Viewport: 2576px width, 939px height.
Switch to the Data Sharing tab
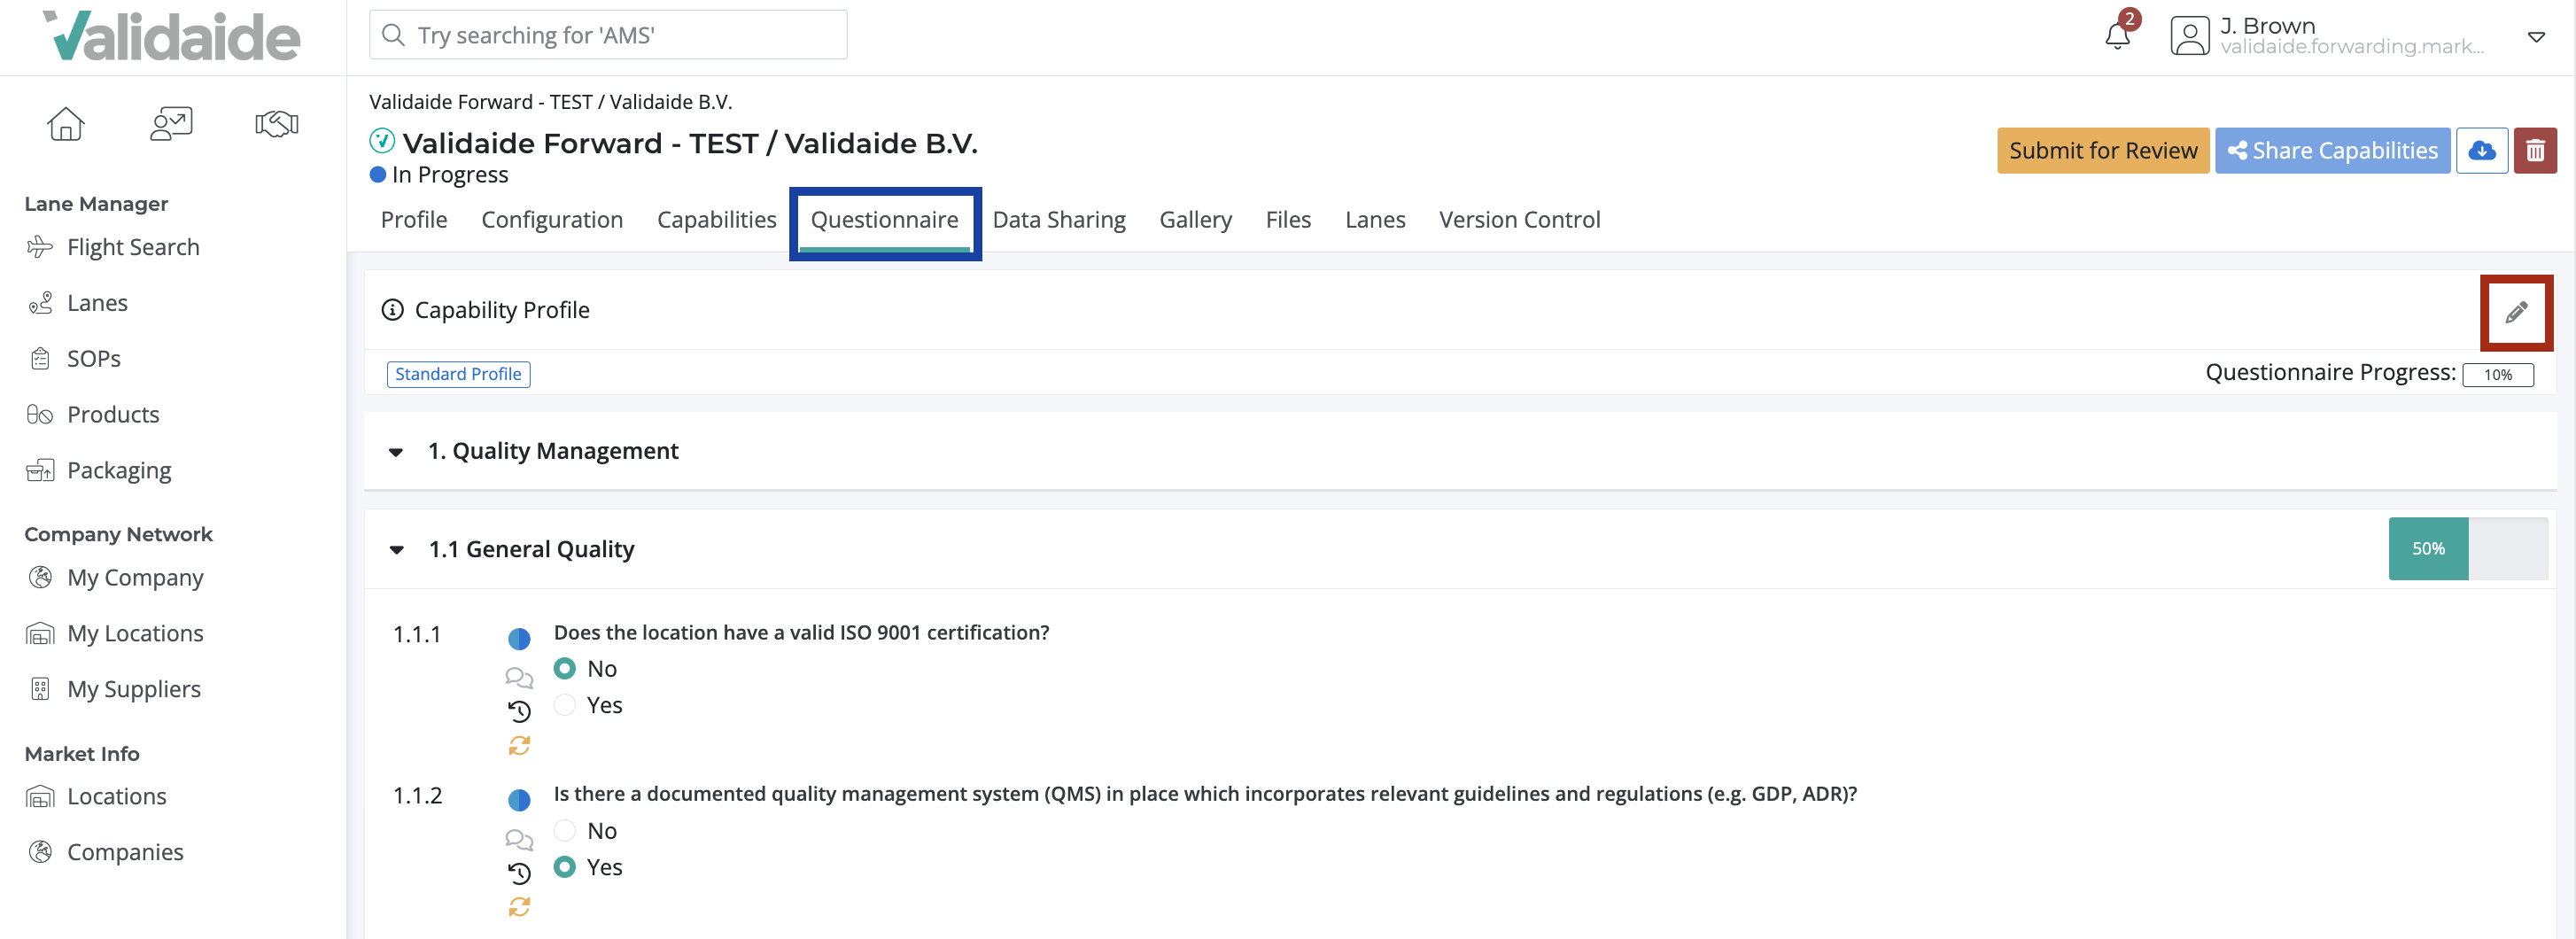pyautogui.click(x=1059, y=219)
